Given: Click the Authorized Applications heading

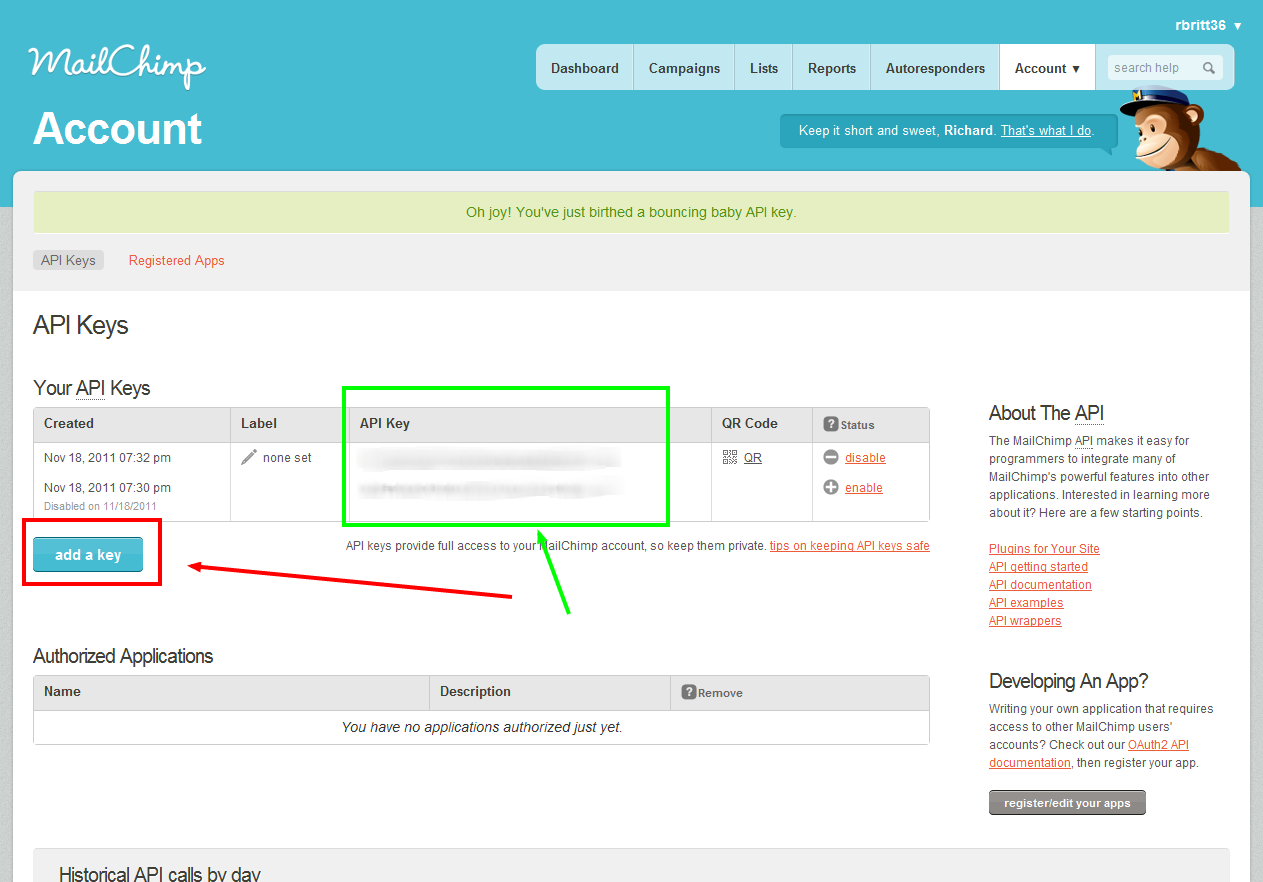Looking at the screenshot, I should (x=123, y=656).
